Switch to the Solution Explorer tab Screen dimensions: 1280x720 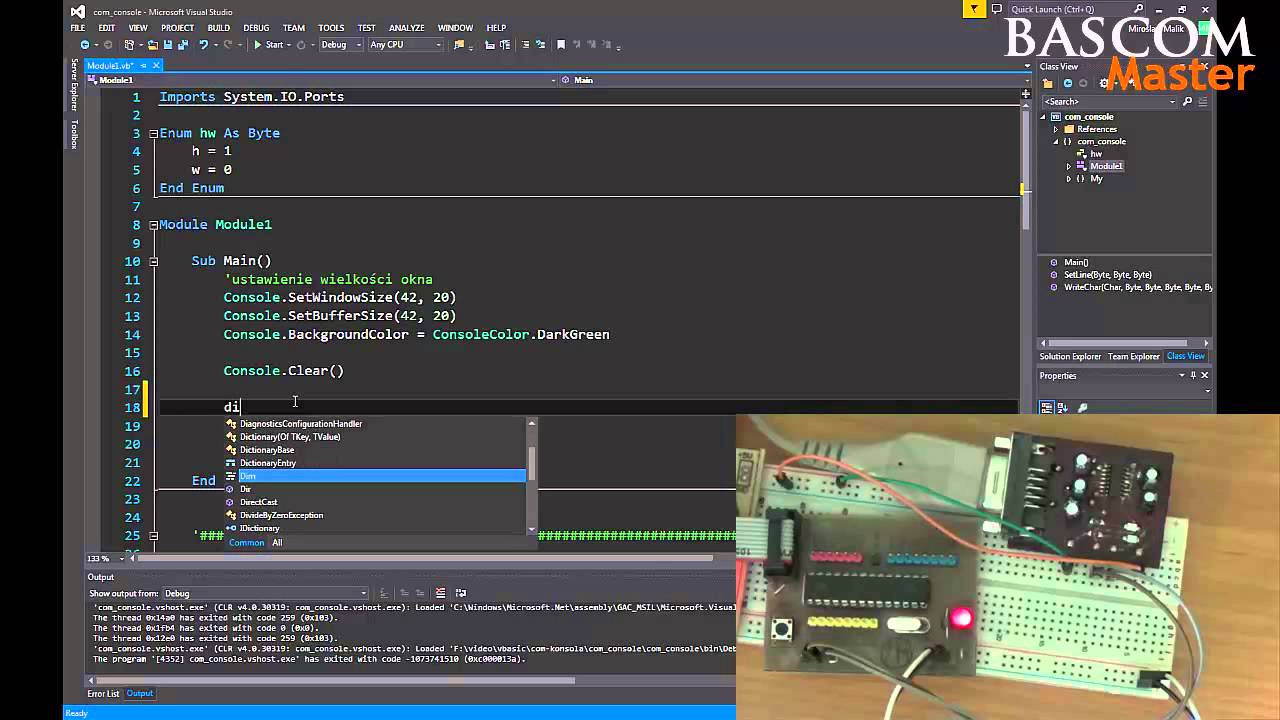1070,357
